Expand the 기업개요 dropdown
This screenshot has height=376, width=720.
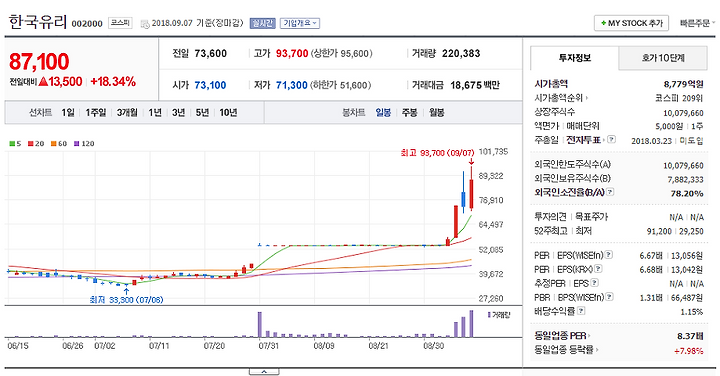click(300, 23)
